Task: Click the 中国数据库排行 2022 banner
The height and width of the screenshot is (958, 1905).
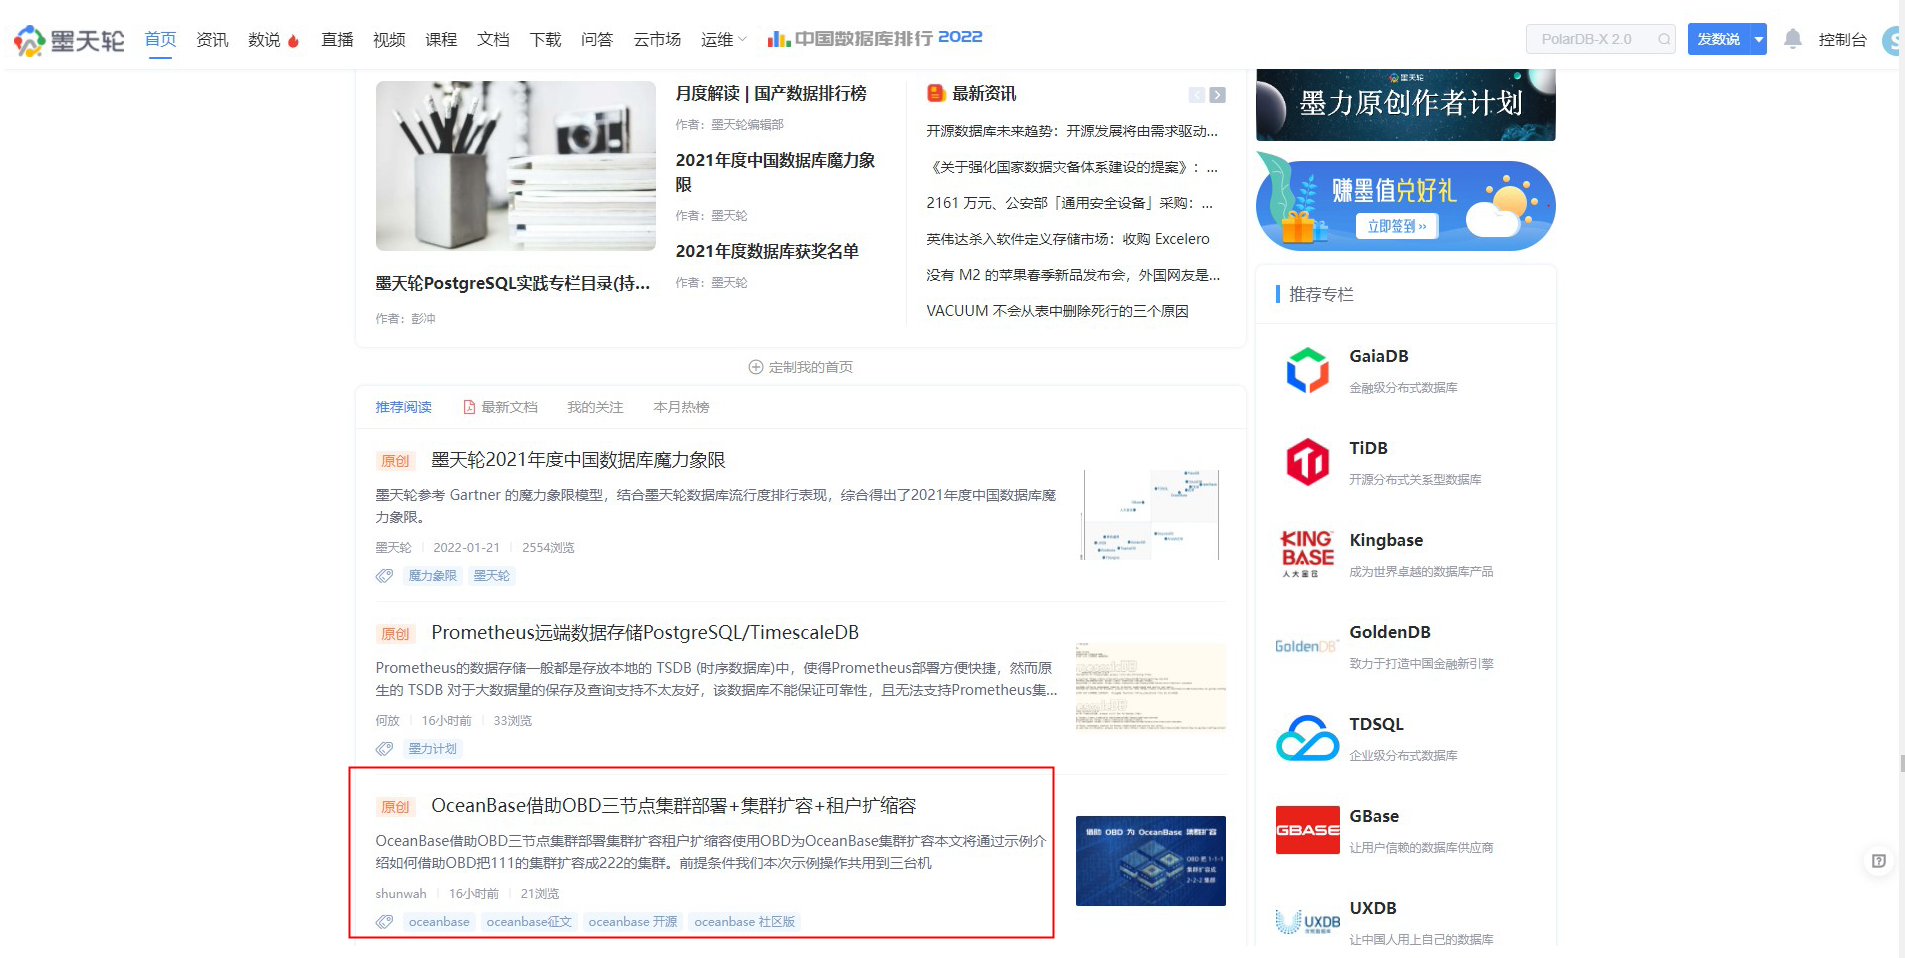Action: (x=875, y=38)
